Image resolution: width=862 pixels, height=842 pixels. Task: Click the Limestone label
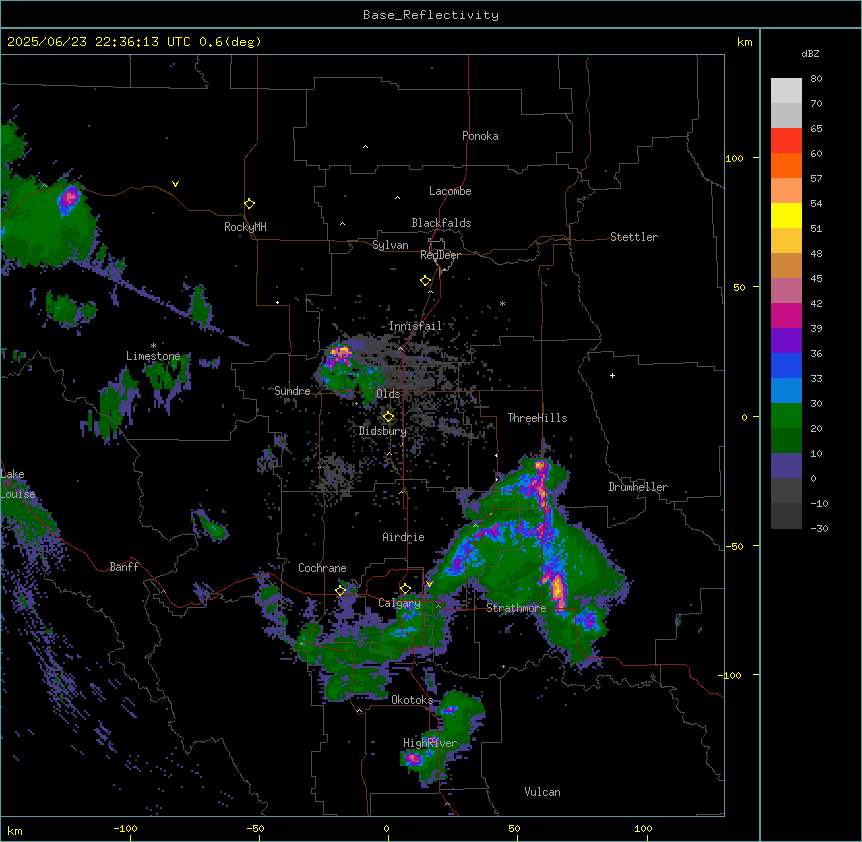pos(153,356)
